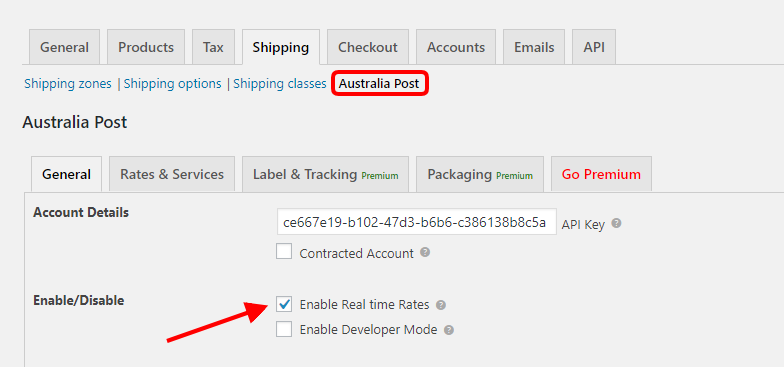Open the Shipping classes link
Screen dimensions: 784x367
point(280,84)
